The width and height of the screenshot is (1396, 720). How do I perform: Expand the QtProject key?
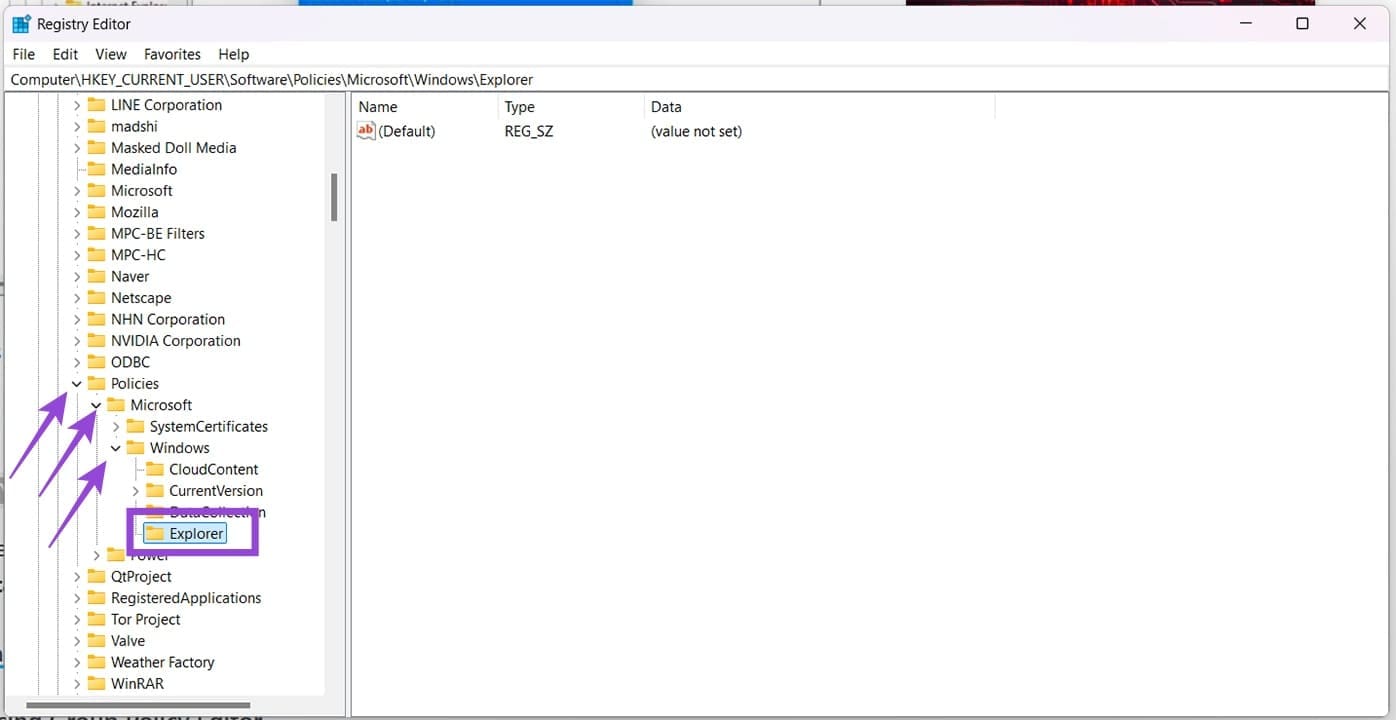coord(77,577)
